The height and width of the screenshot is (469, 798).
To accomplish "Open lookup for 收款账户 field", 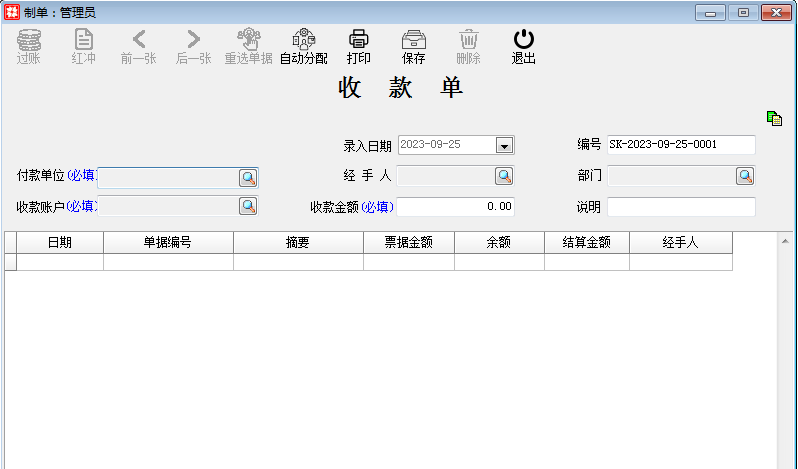I will coord(247,206).
